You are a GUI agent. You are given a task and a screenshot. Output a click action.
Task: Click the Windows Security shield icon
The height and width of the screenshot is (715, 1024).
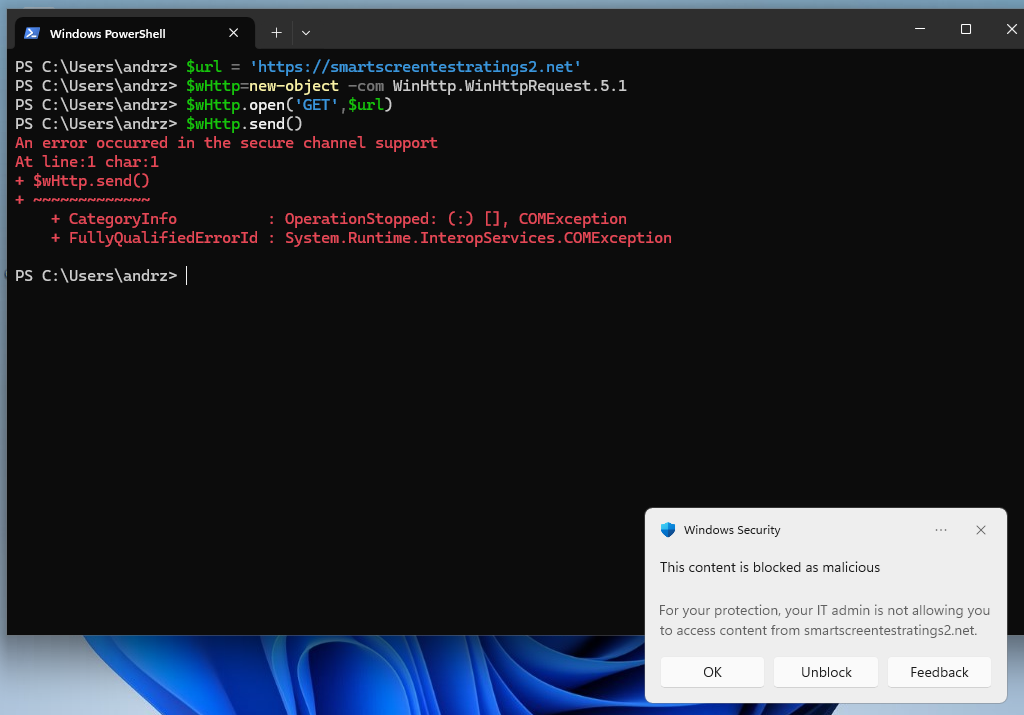(x=667, y=530)
